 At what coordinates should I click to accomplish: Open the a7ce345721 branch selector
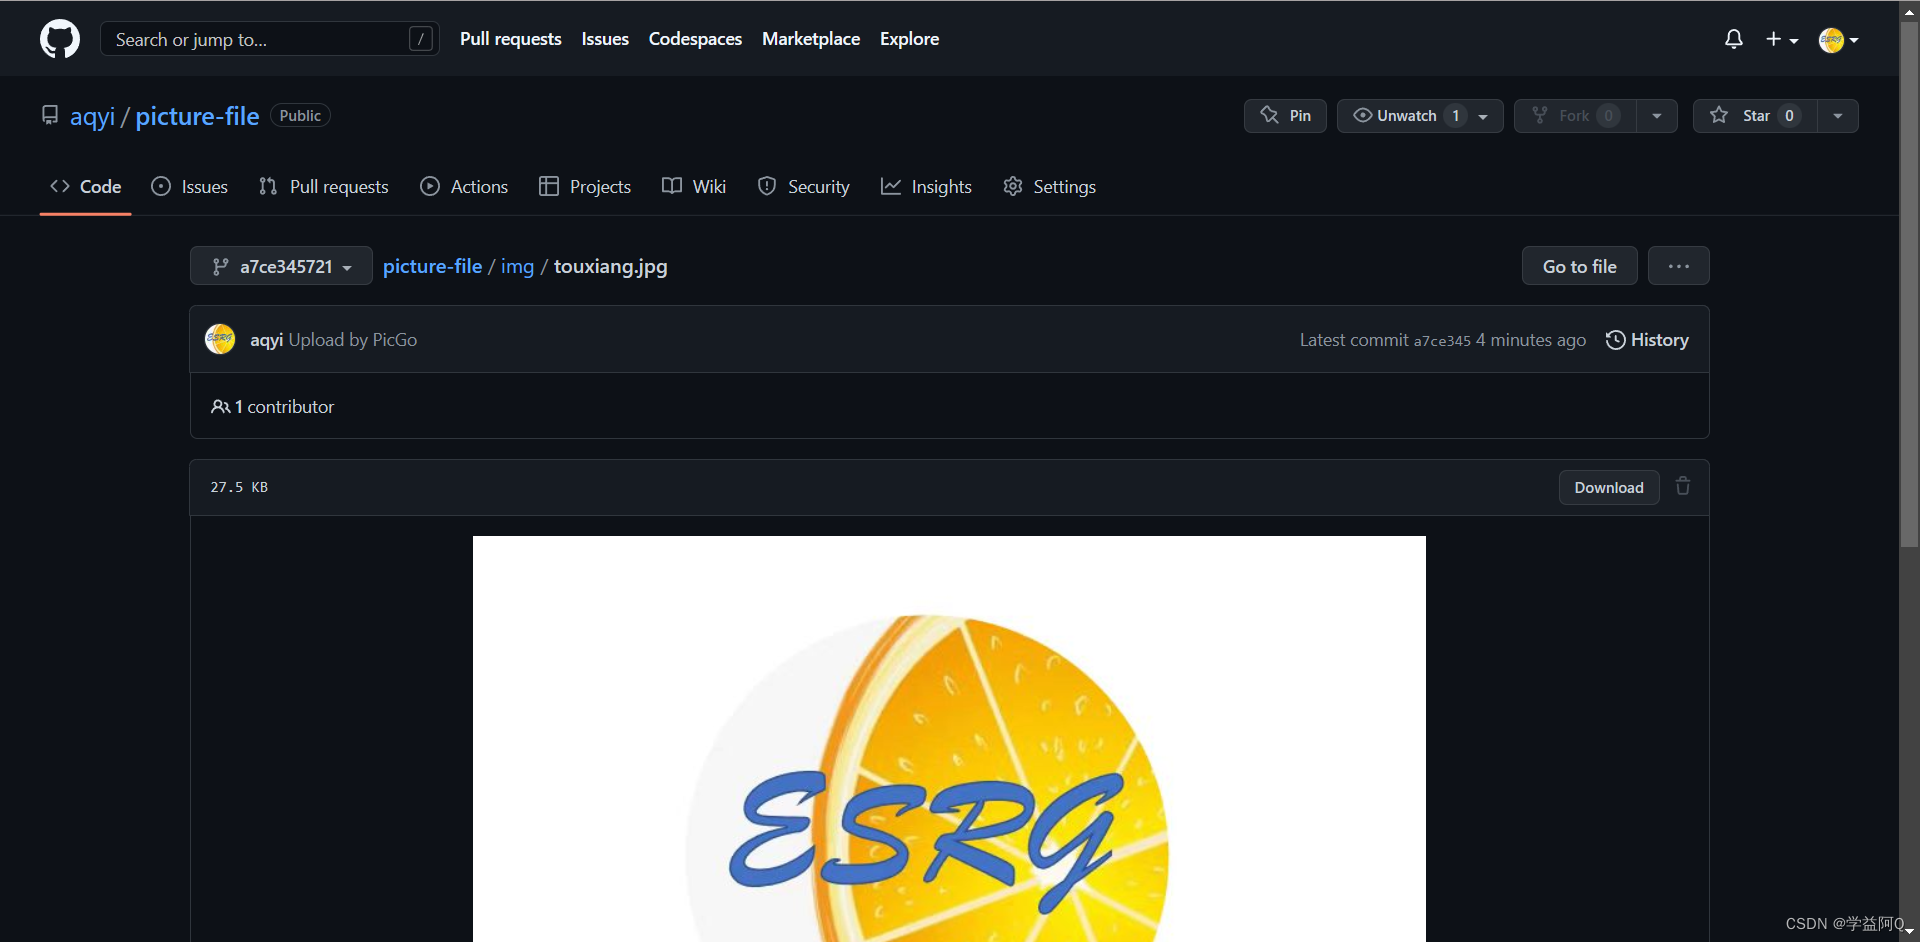click(281, 266)
